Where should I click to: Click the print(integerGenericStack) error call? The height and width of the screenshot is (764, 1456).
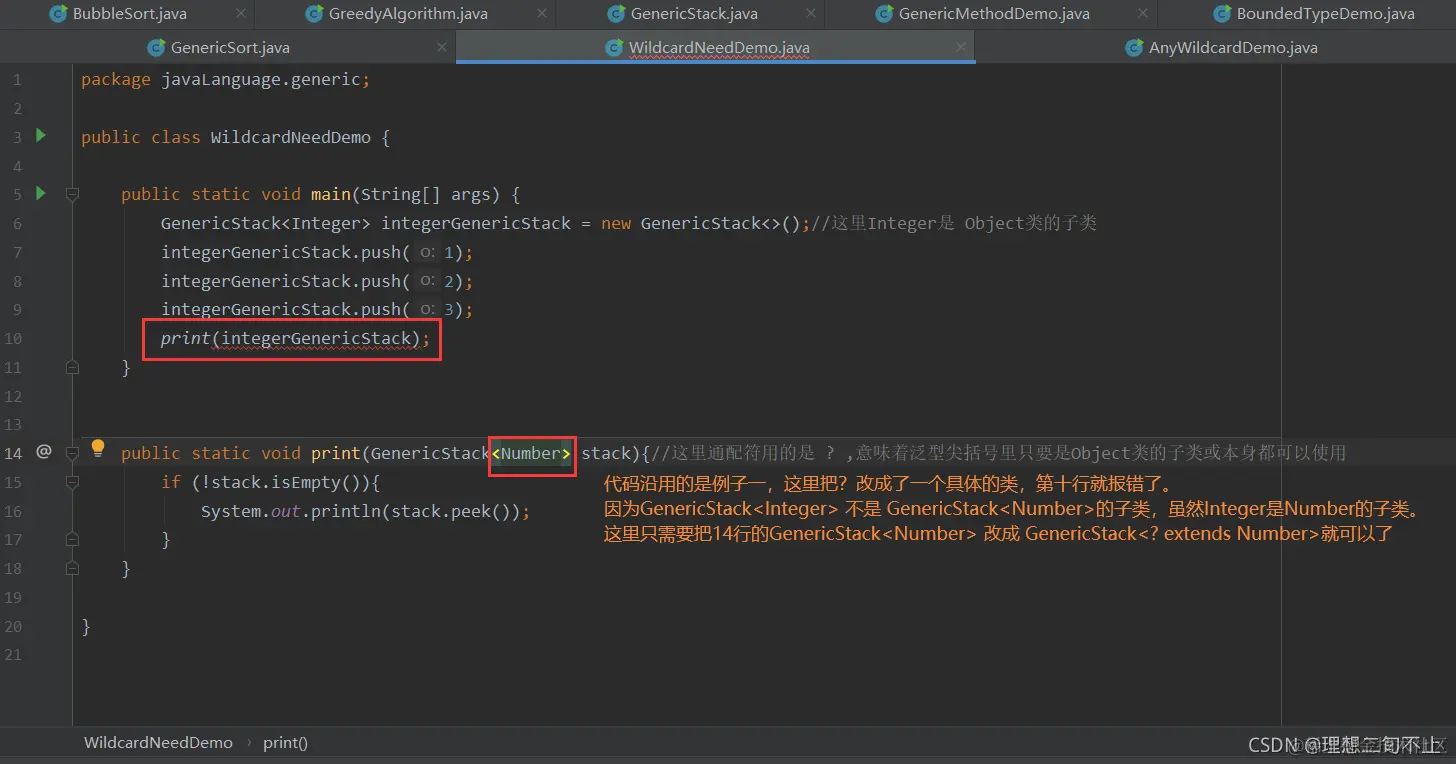[295, 338]
